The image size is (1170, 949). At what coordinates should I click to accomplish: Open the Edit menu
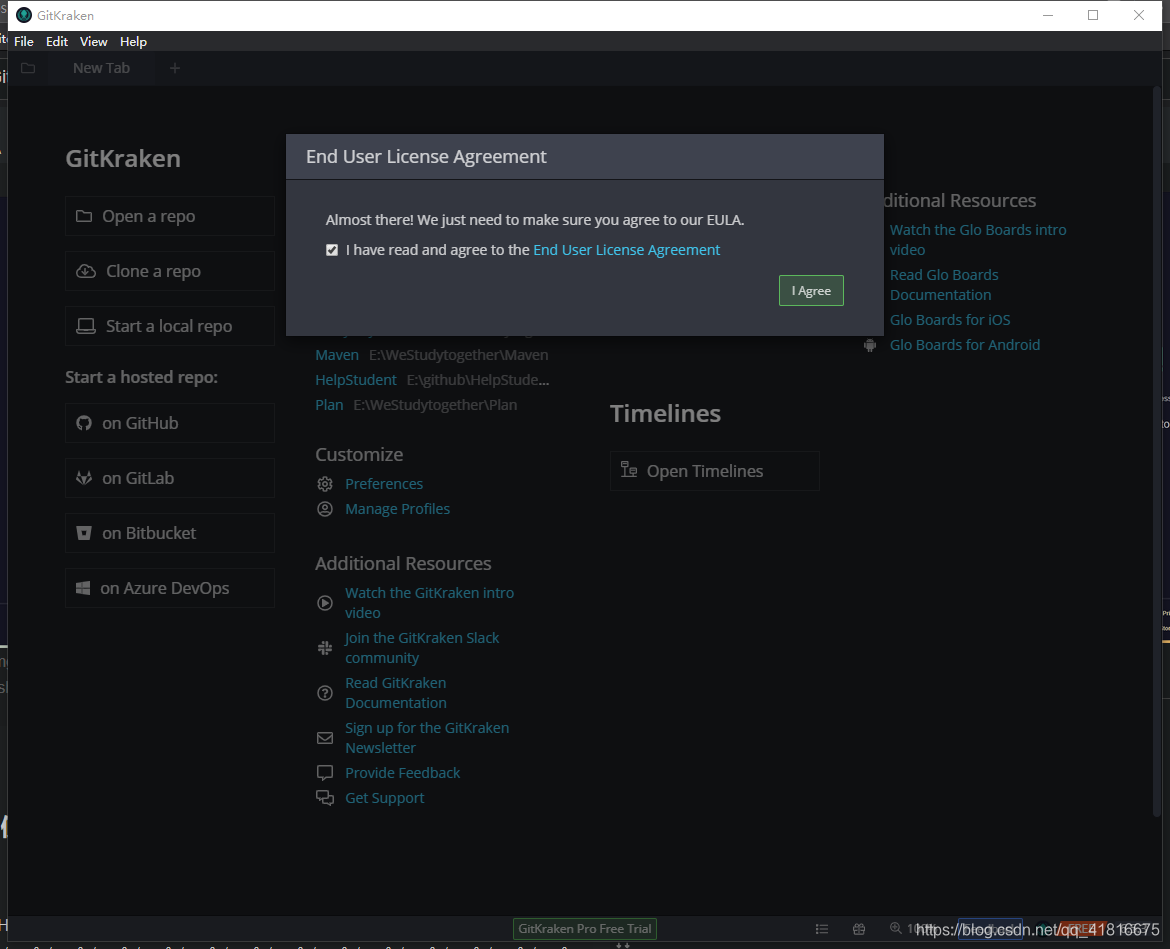(57, 42)
